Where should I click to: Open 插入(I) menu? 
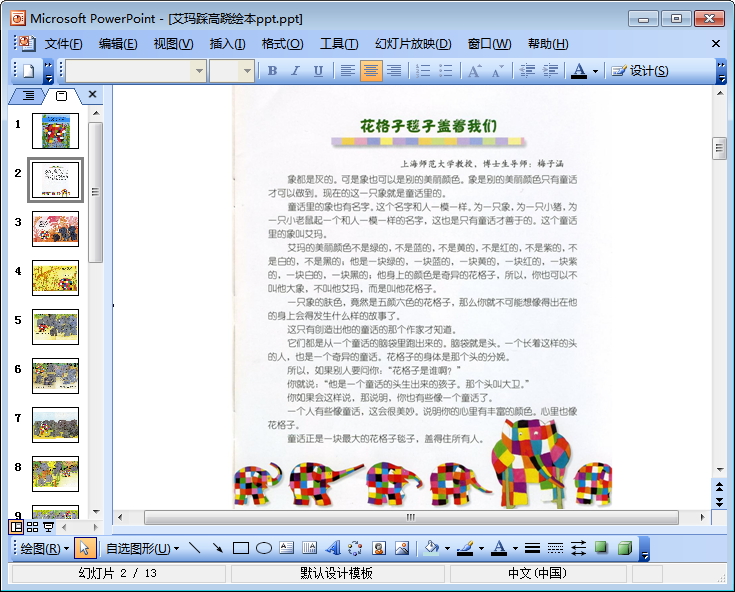tap(227, 44)
